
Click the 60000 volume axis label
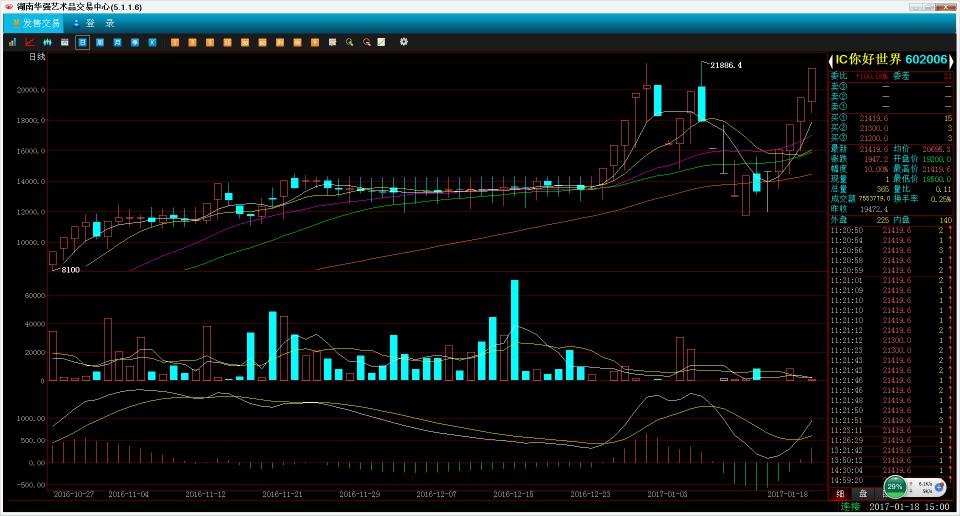34,296
